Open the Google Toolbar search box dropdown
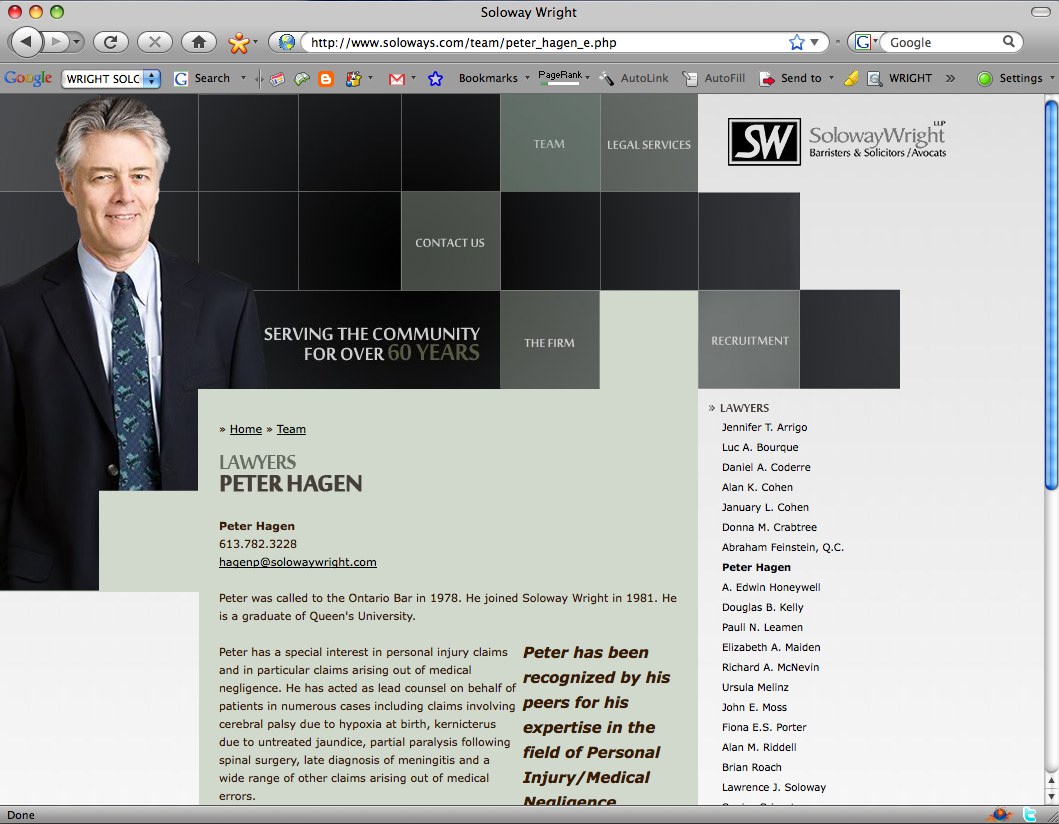1059x824 pixels. click(x=152, y=78)
